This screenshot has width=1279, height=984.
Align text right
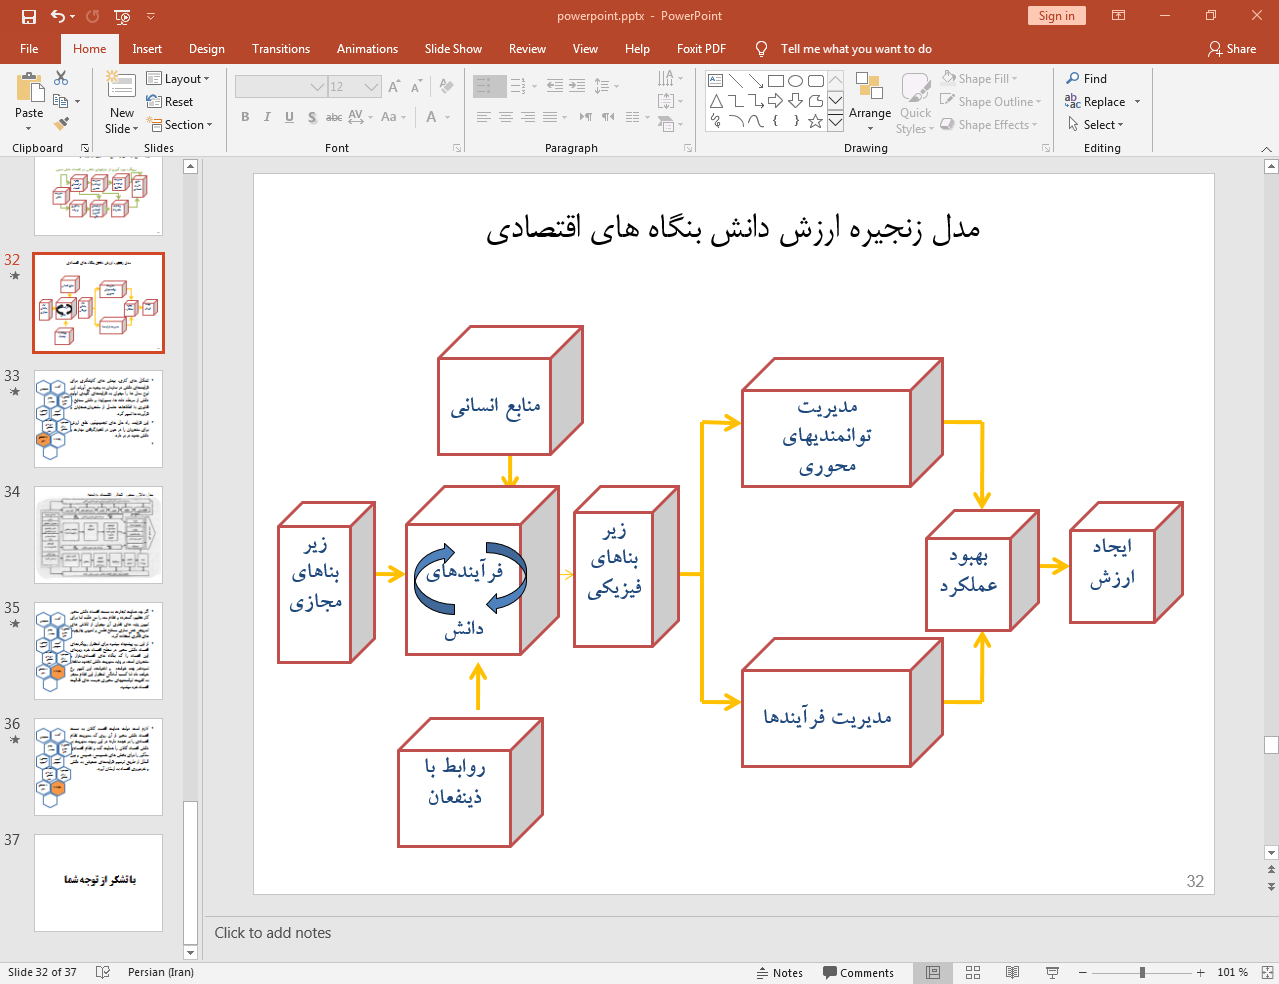click(528, 117)
